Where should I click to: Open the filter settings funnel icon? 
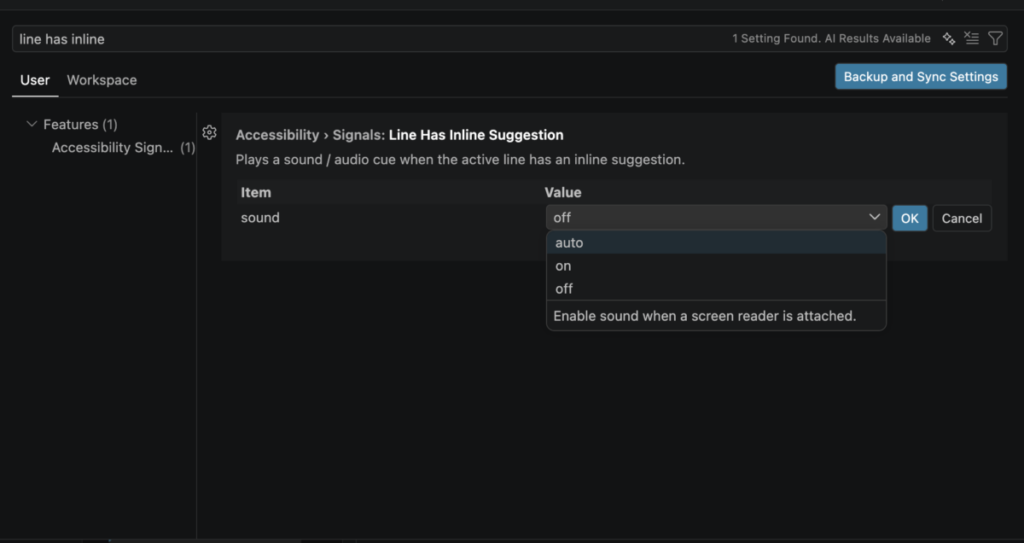[995, 39]
